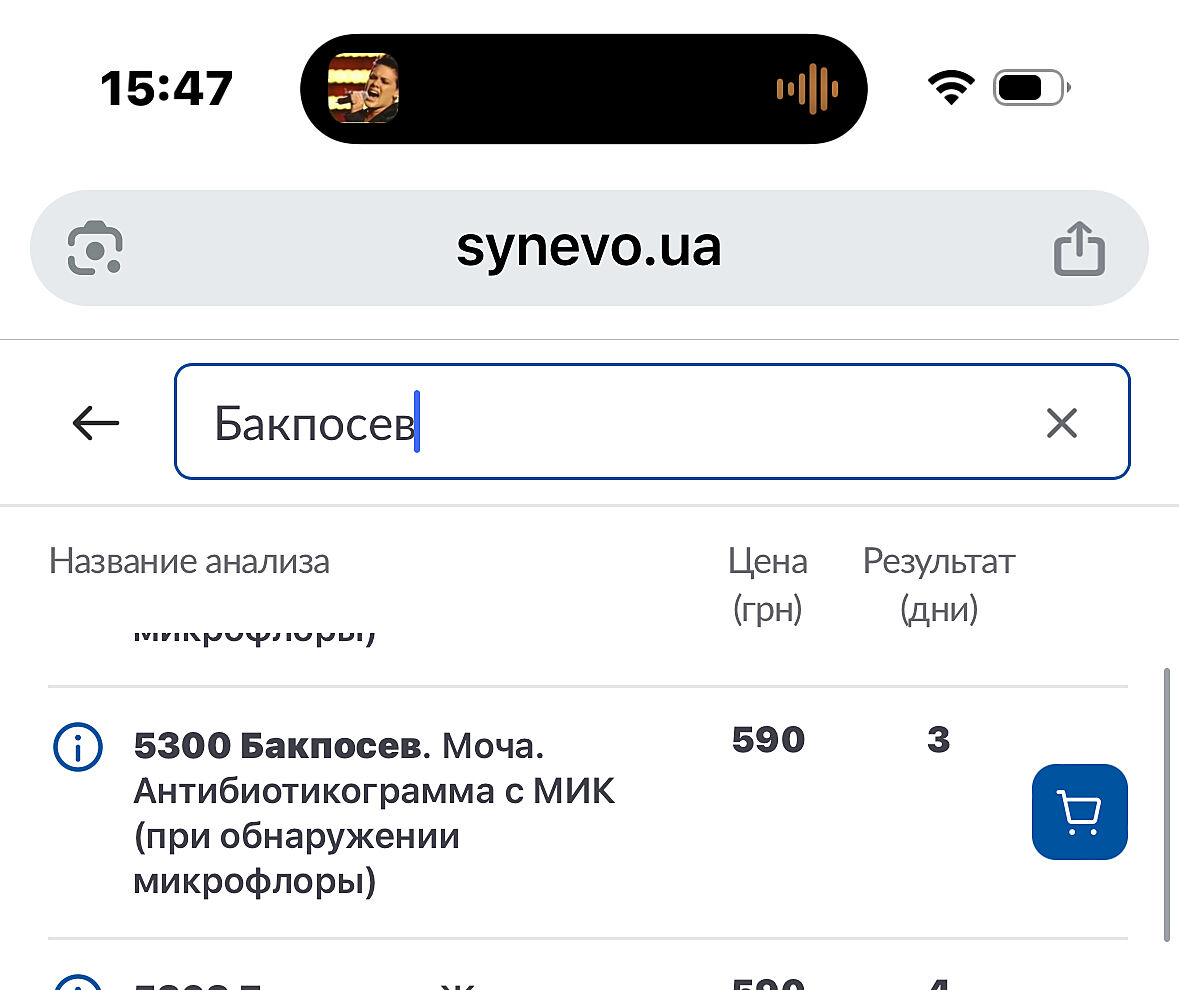Image resolution: width=1179 pixels, height=990 pixels.
Task: Tap the Wi-Fi status icon
Action: [951, 89]
